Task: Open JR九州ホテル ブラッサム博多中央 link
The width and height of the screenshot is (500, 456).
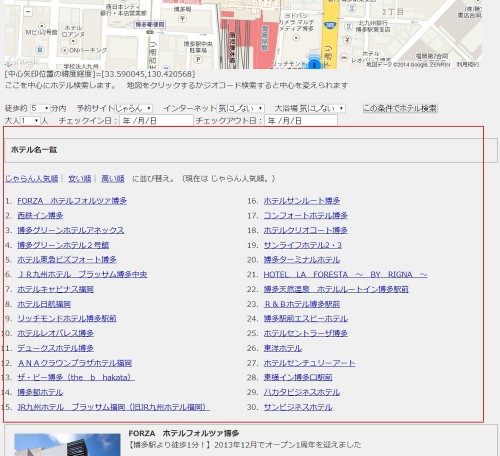Action: coord(82,274)
